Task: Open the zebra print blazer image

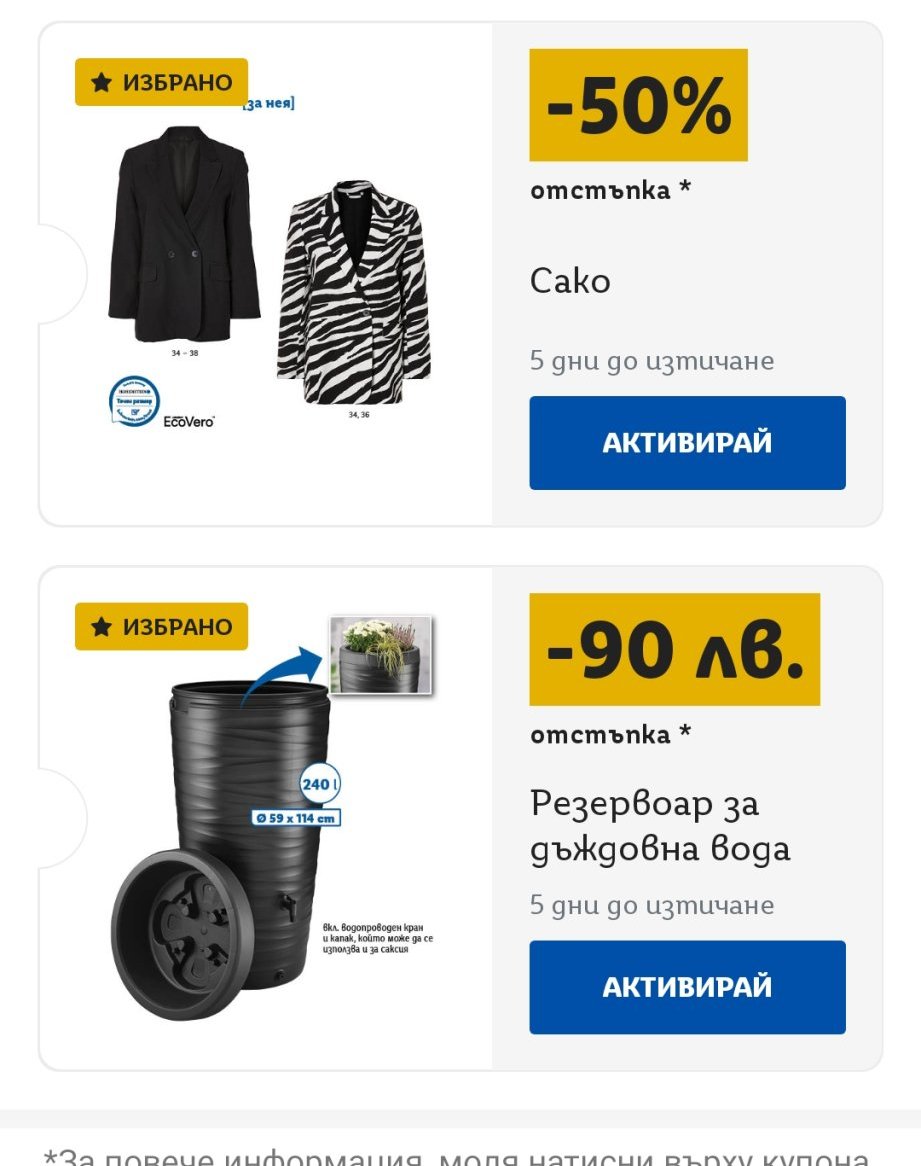Action: point(353,292)
